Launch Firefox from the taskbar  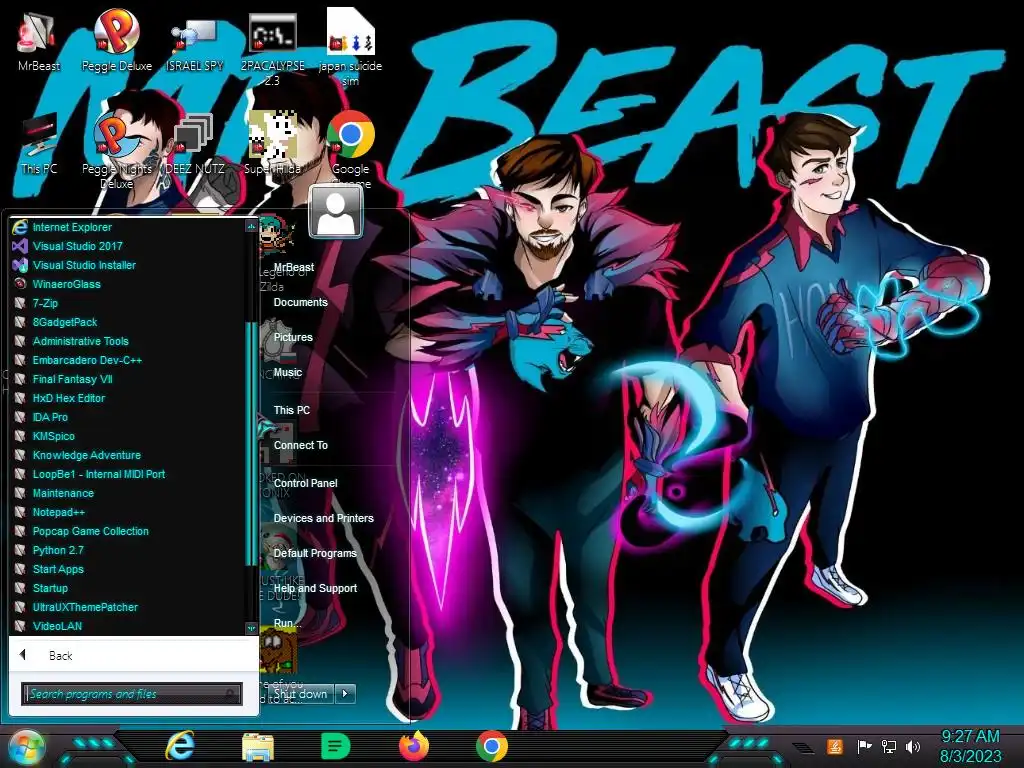[x=414, y=746]
